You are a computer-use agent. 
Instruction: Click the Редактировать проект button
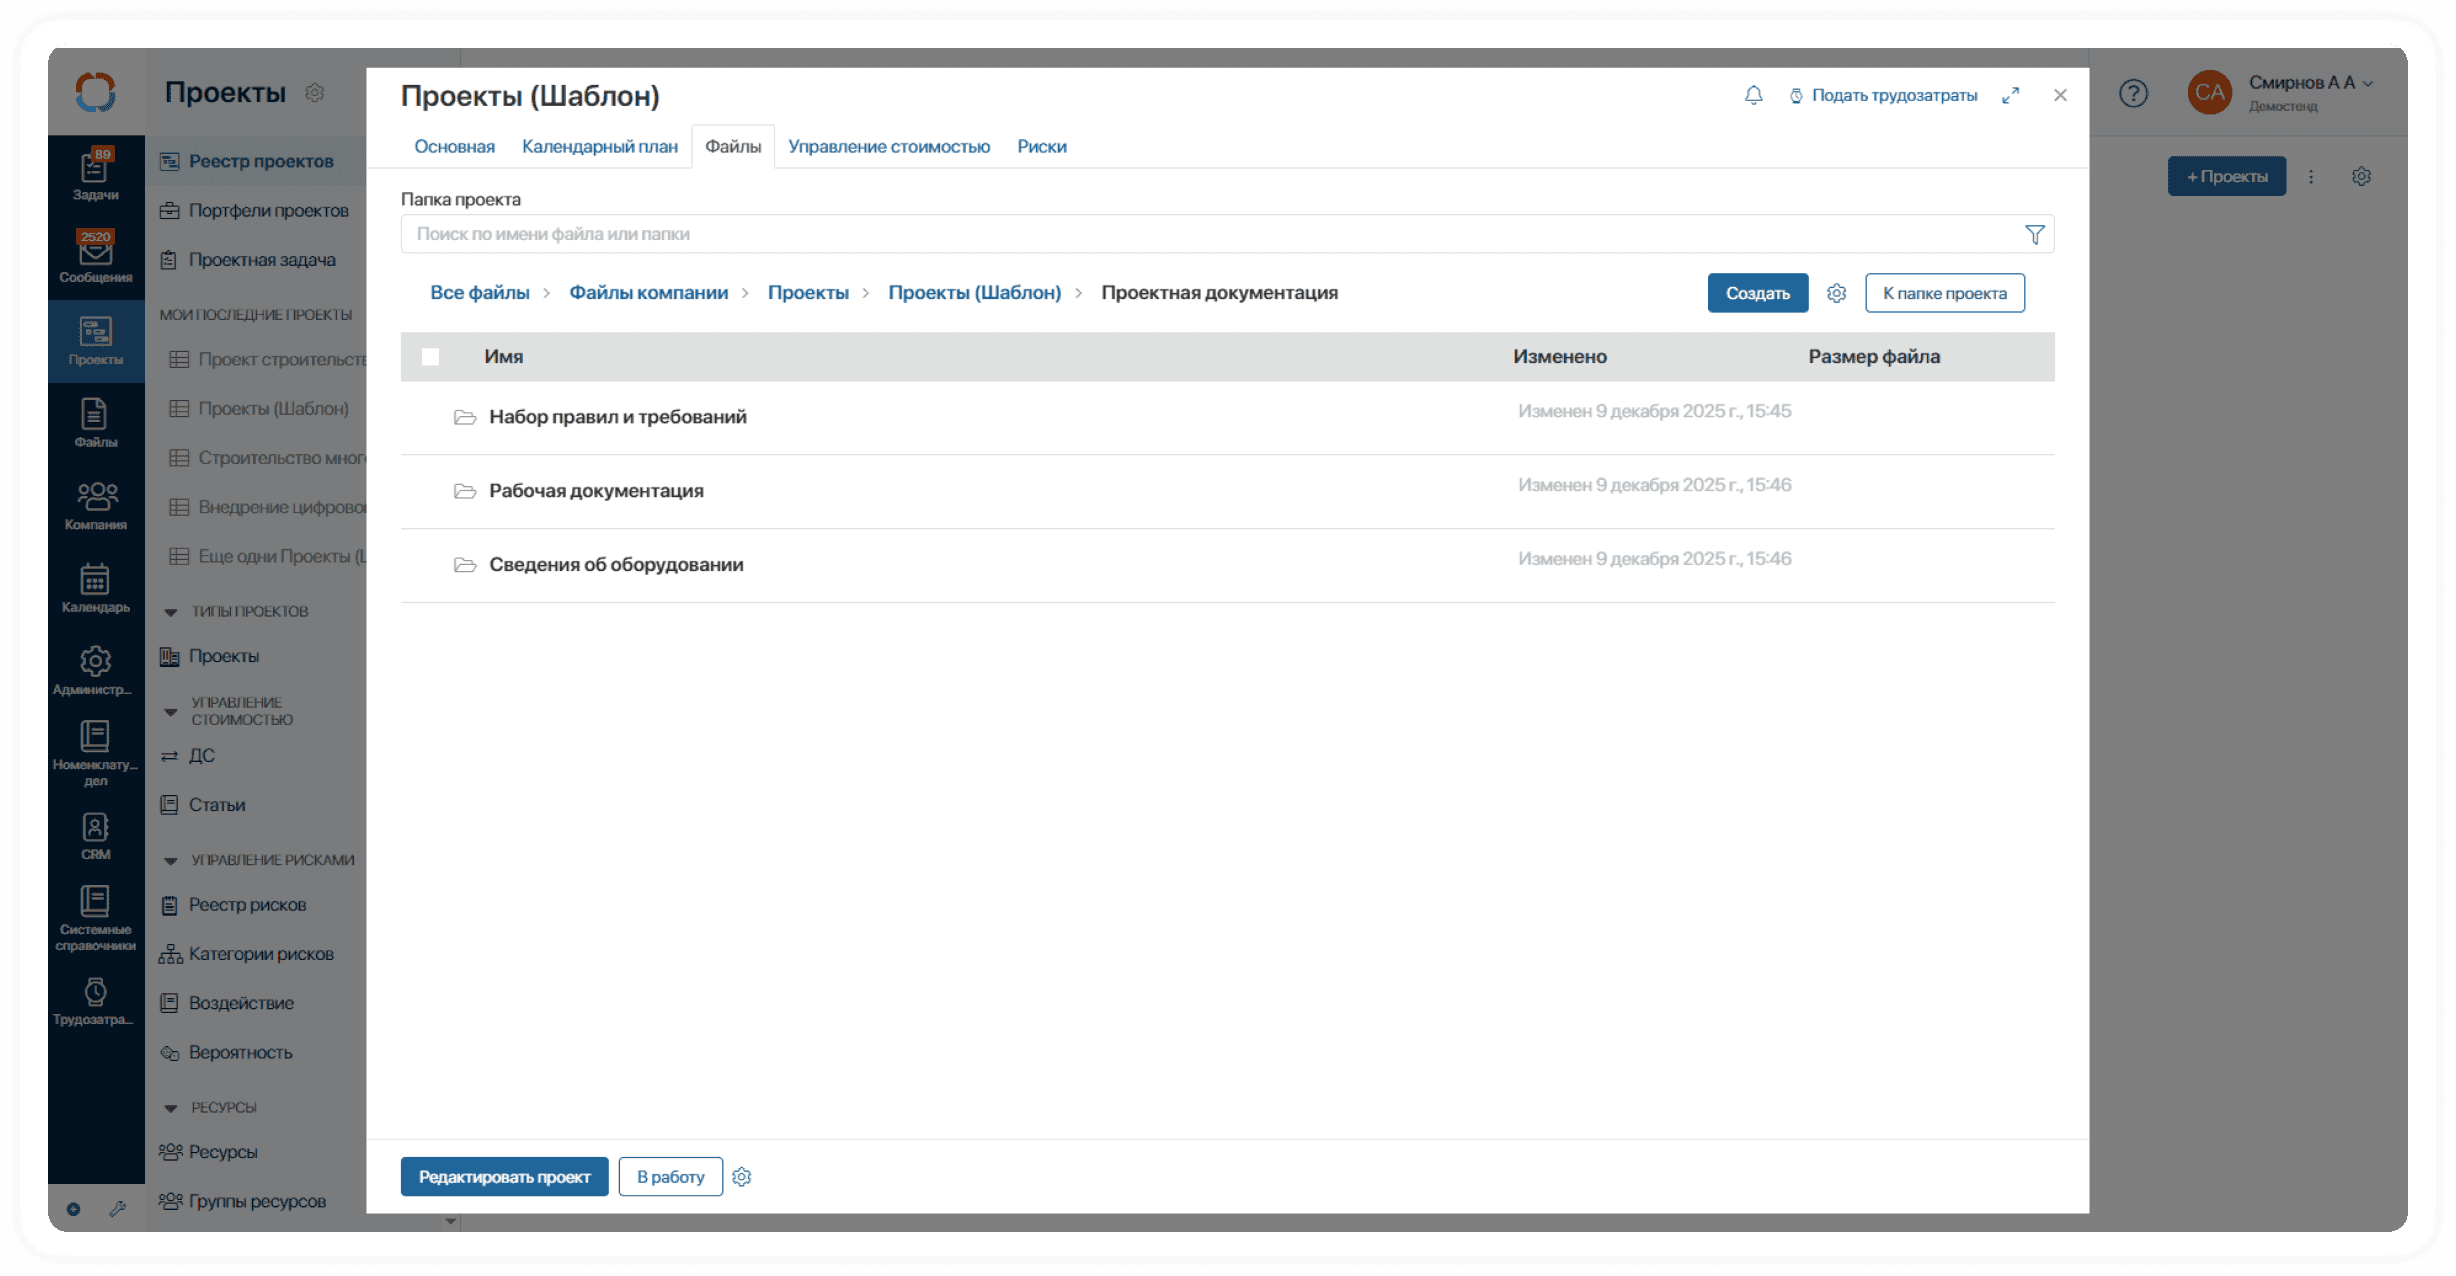(504, 1176)
